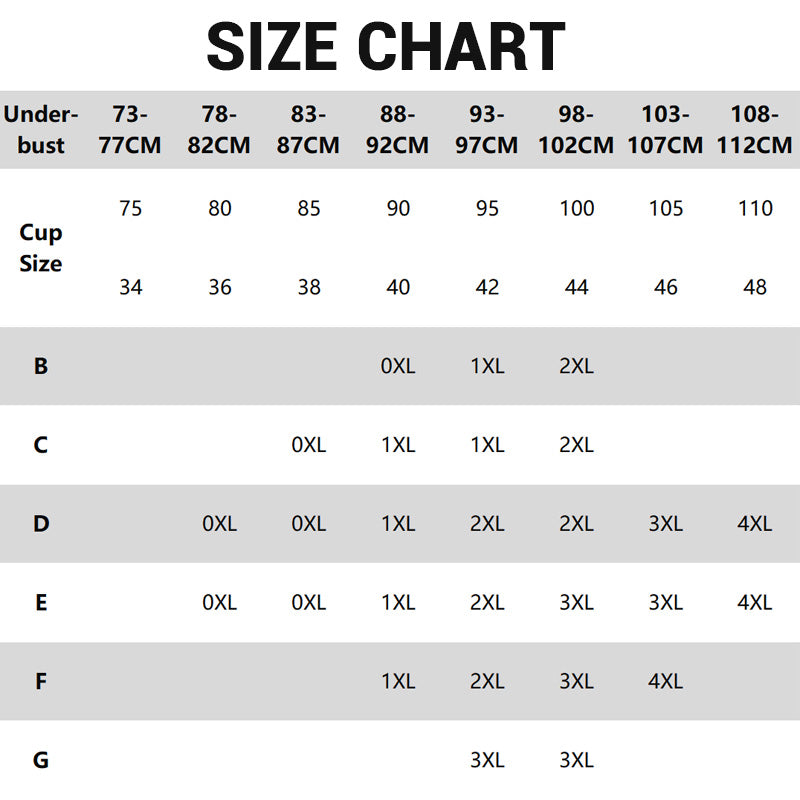Select the Under-bust header label
The image size is (800, 800).
point(41,130)
